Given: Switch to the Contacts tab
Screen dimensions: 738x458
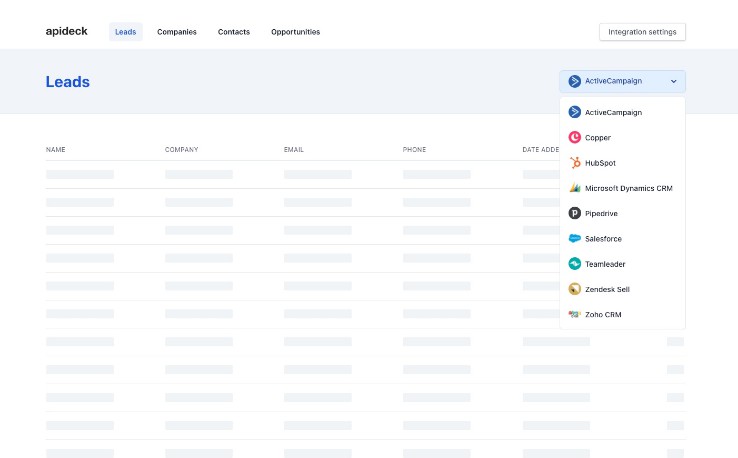Looking at the screenshot, I should (x=234, y=32).
